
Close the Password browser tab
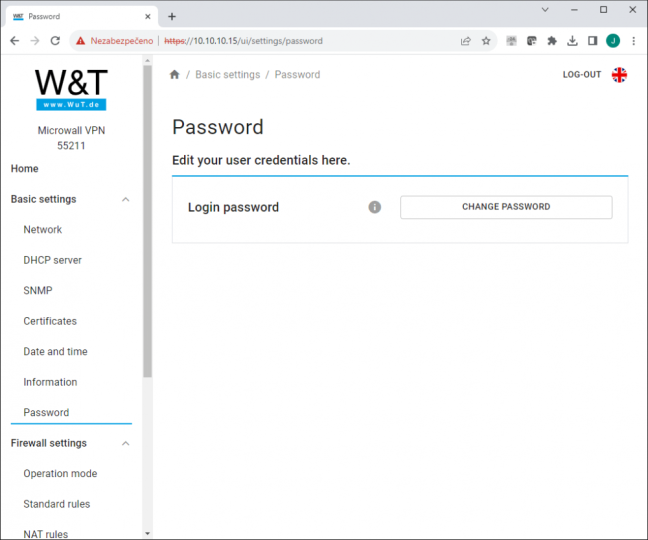pyautogui.click(x=148, y=17)
